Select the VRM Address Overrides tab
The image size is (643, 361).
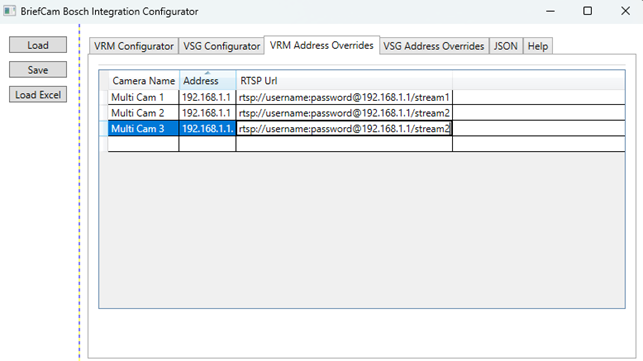pos(322,45)
